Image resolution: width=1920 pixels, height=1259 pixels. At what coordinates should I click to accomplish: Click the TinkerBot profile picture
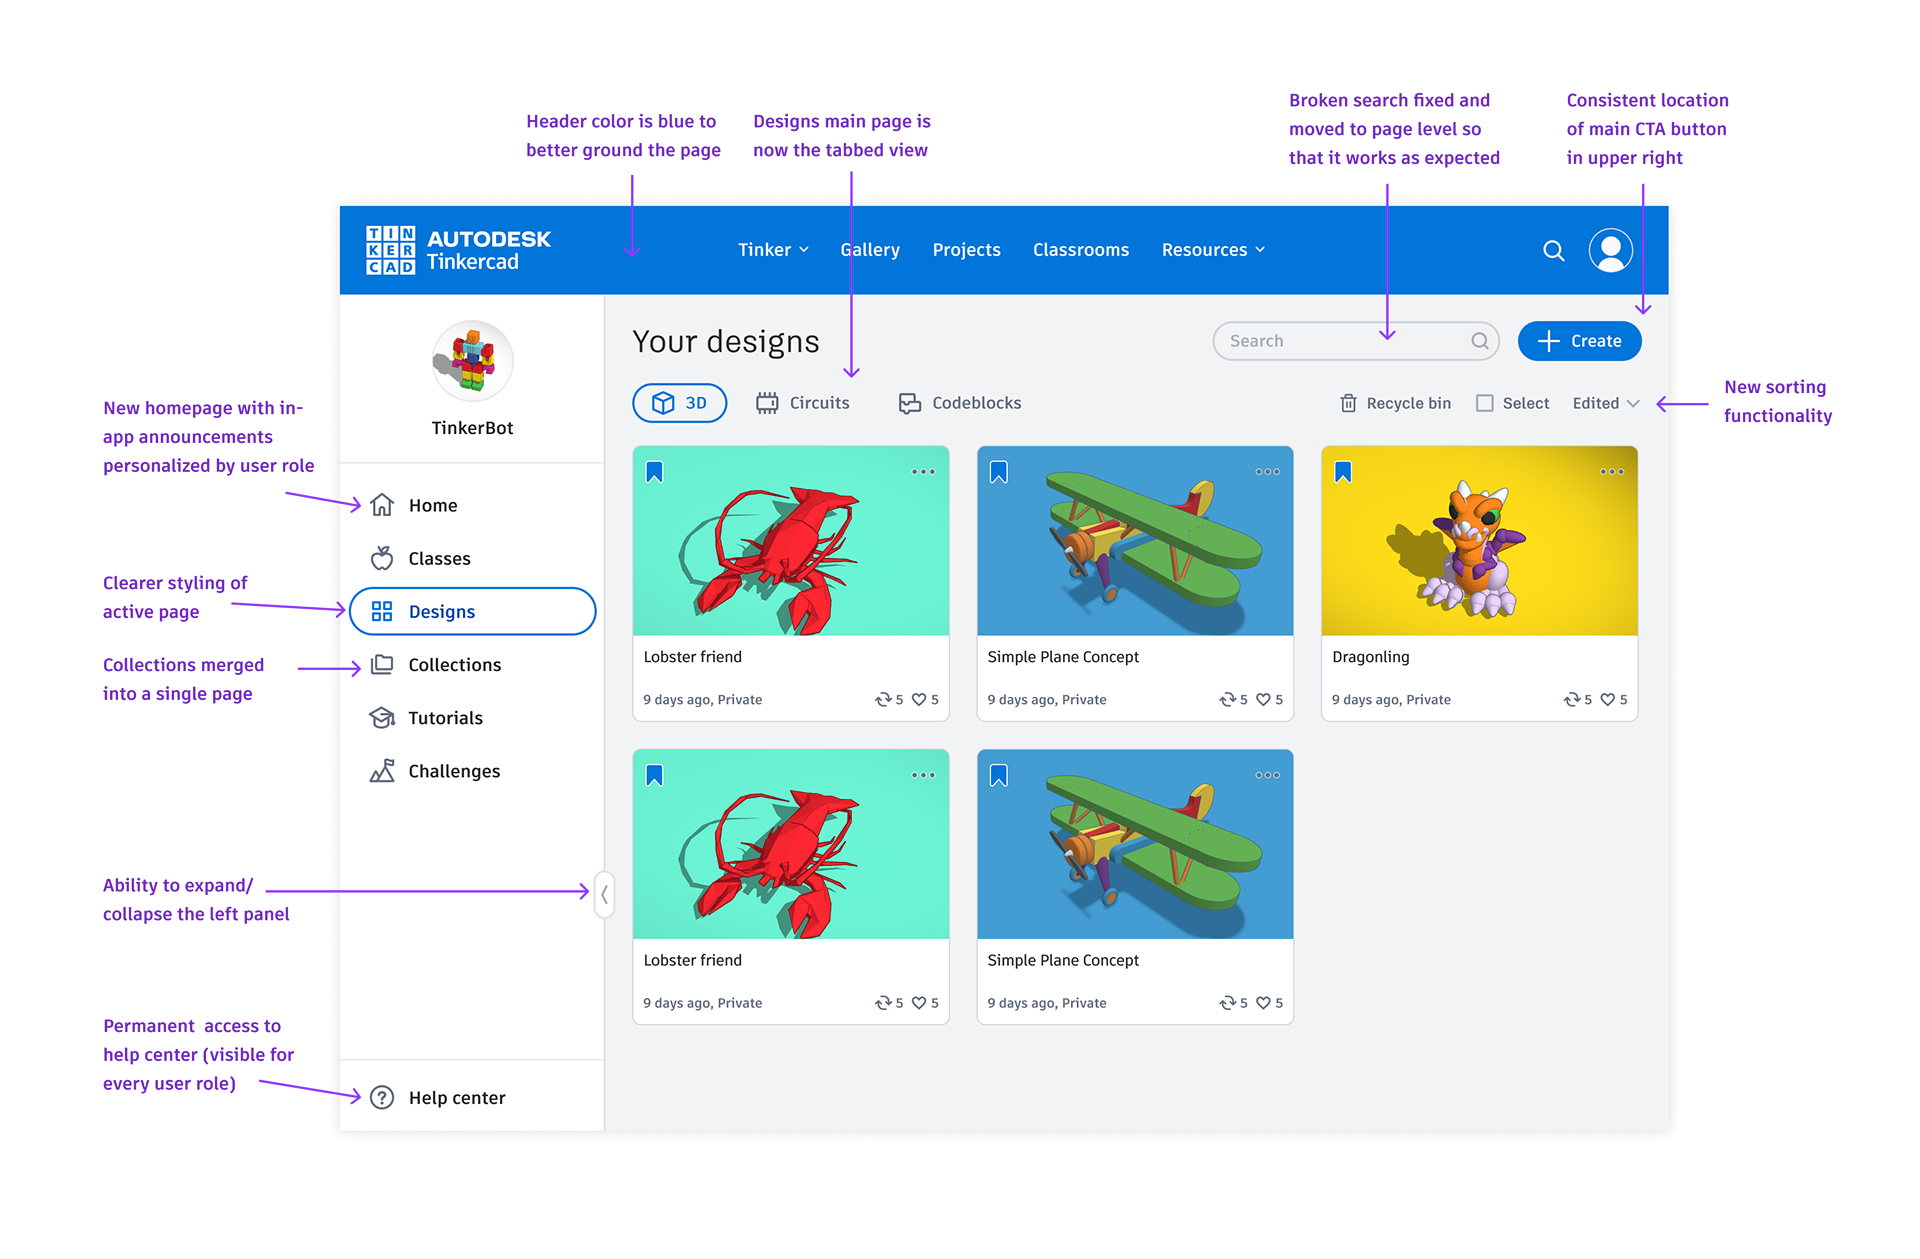coord(472,361)
